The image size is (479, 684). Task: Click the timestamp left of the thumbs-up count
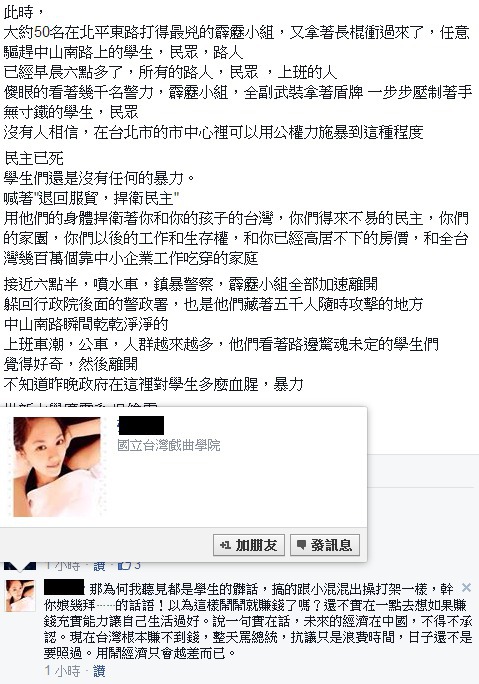[x=62, y=565]
